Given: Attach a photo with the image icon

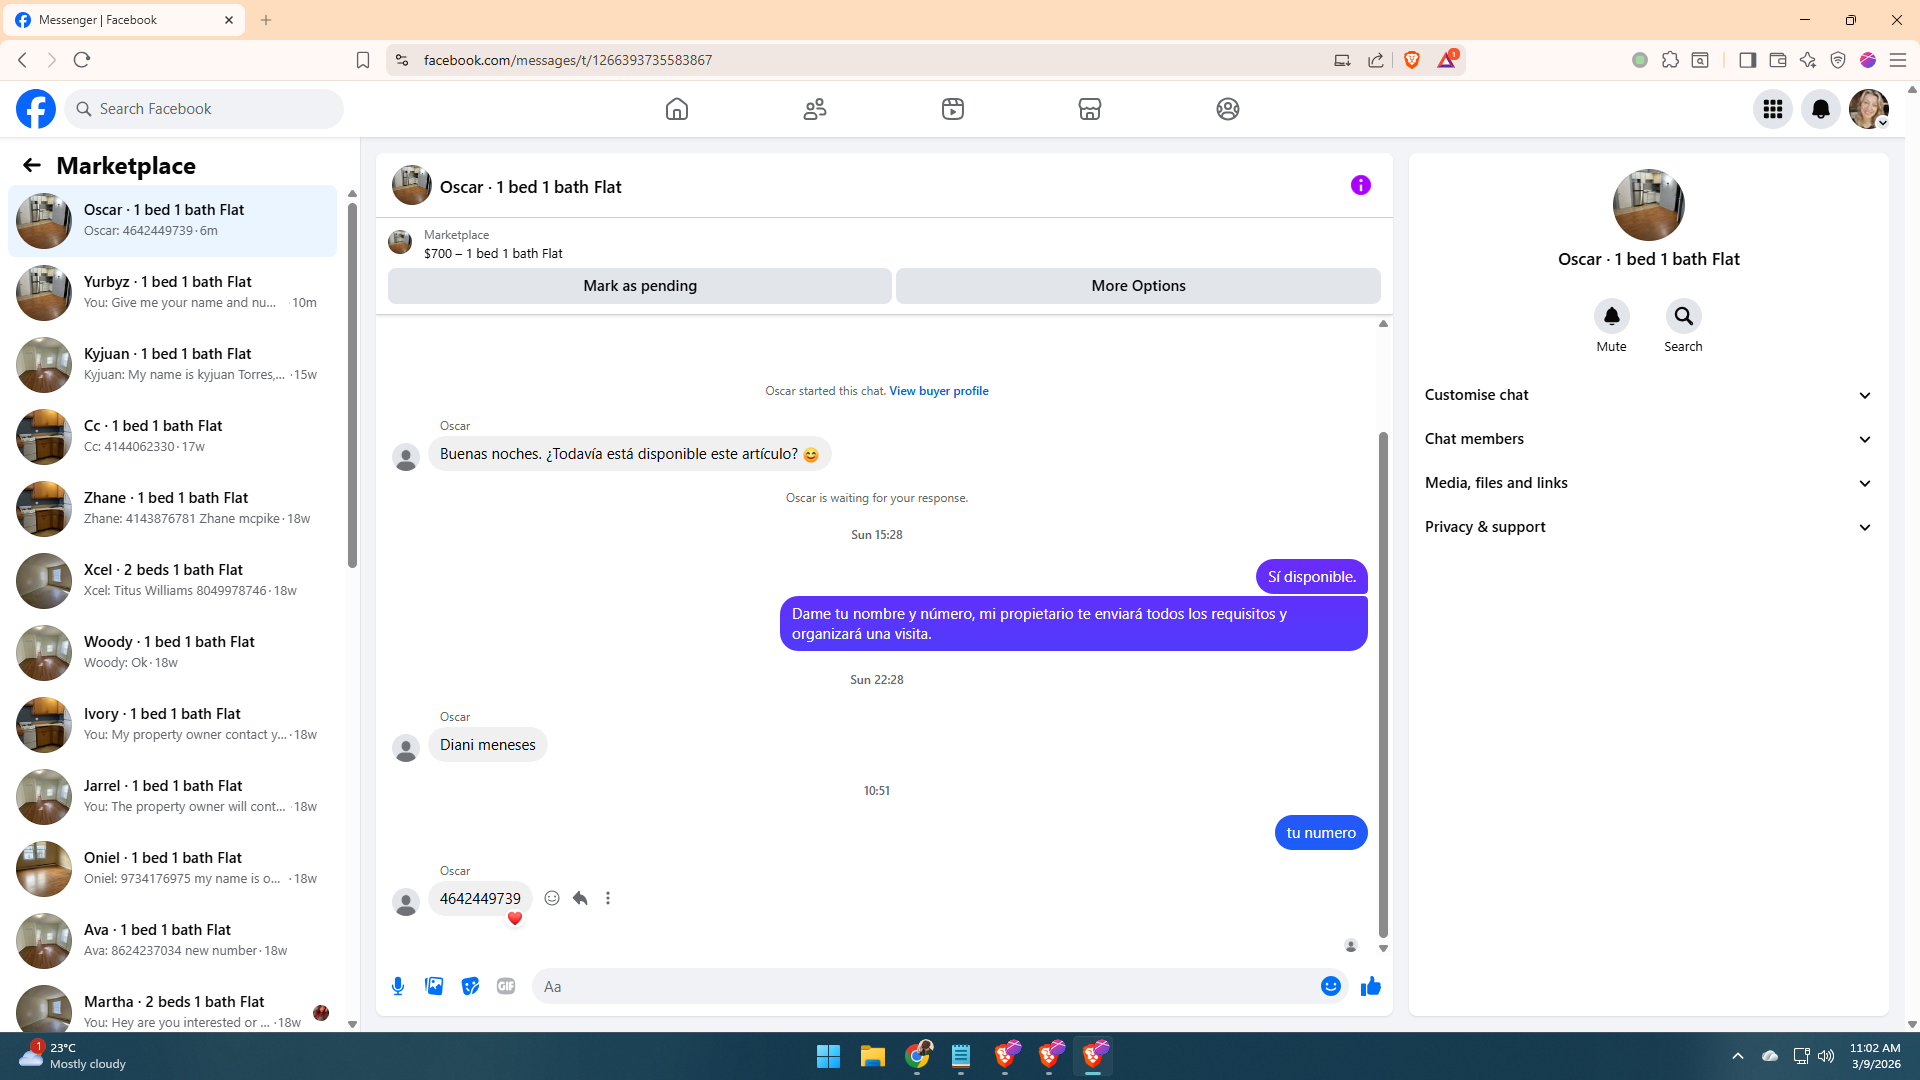Looking at the screenshot, I should 434,986.
